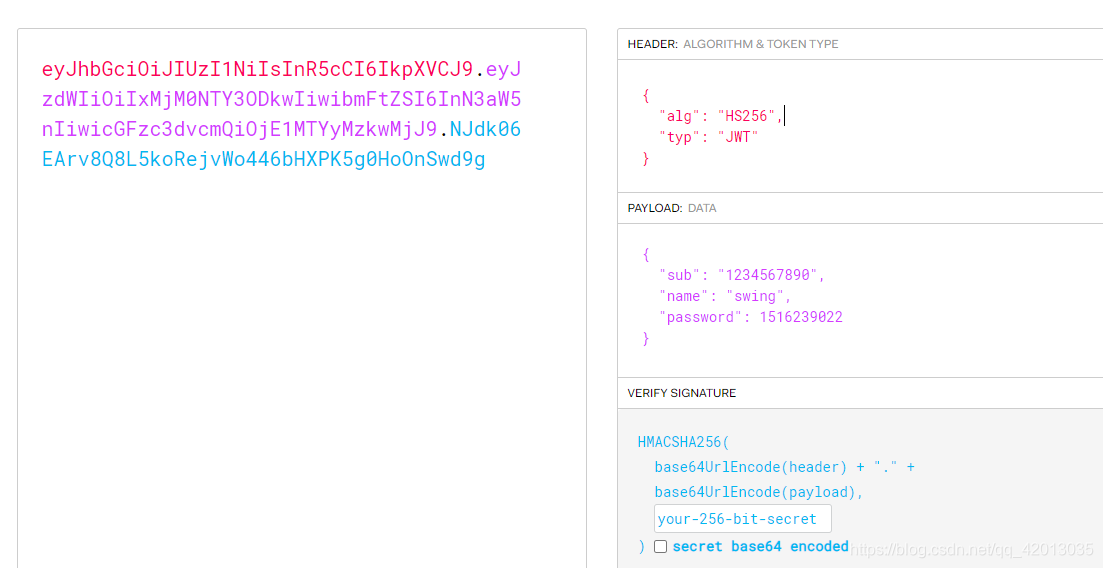Click the HMACSHA256( text in signature
Image resolution: width=1103 pixels, height=568 pixels.
coord(684,443)
